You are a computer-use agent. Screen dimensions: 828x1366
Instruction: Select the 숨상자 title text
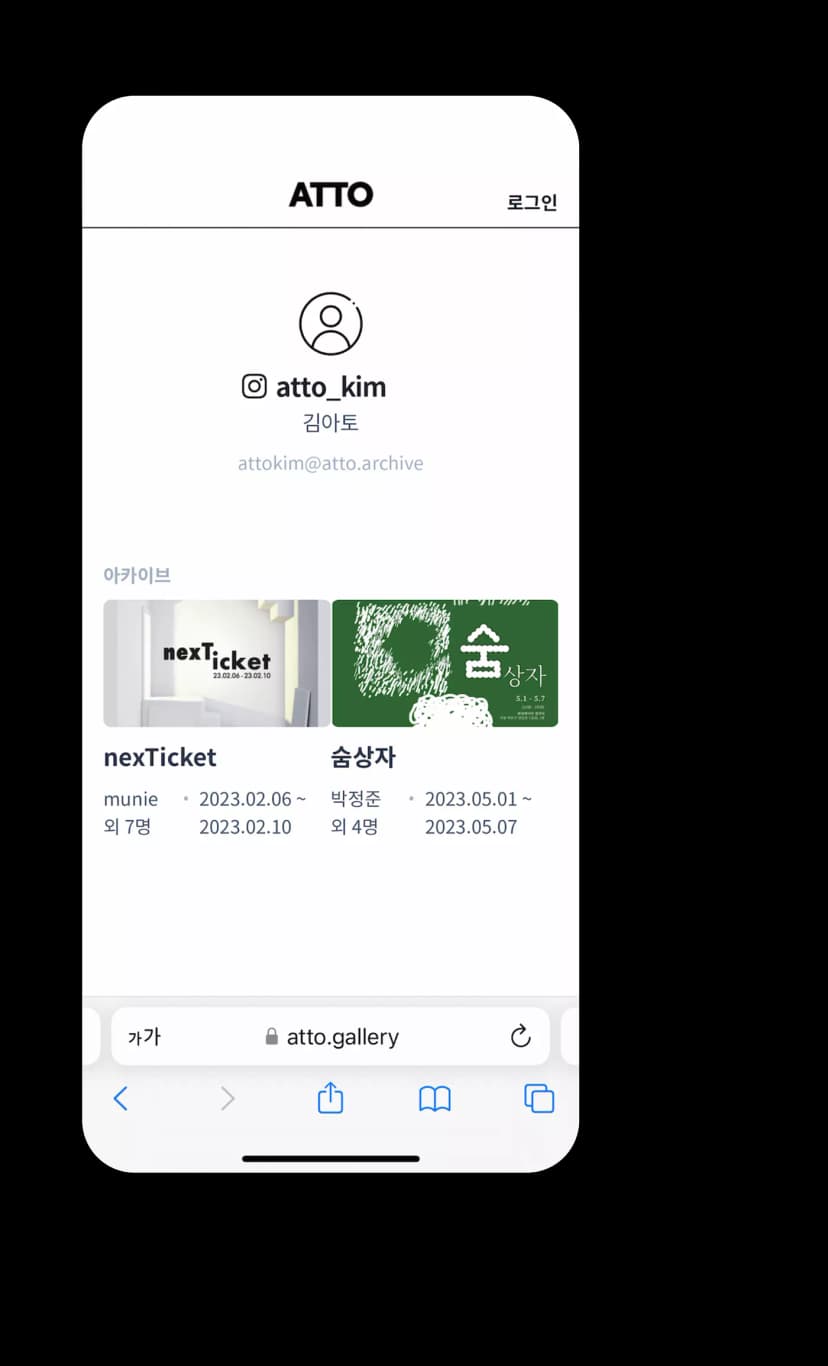[x=363, y=757]
